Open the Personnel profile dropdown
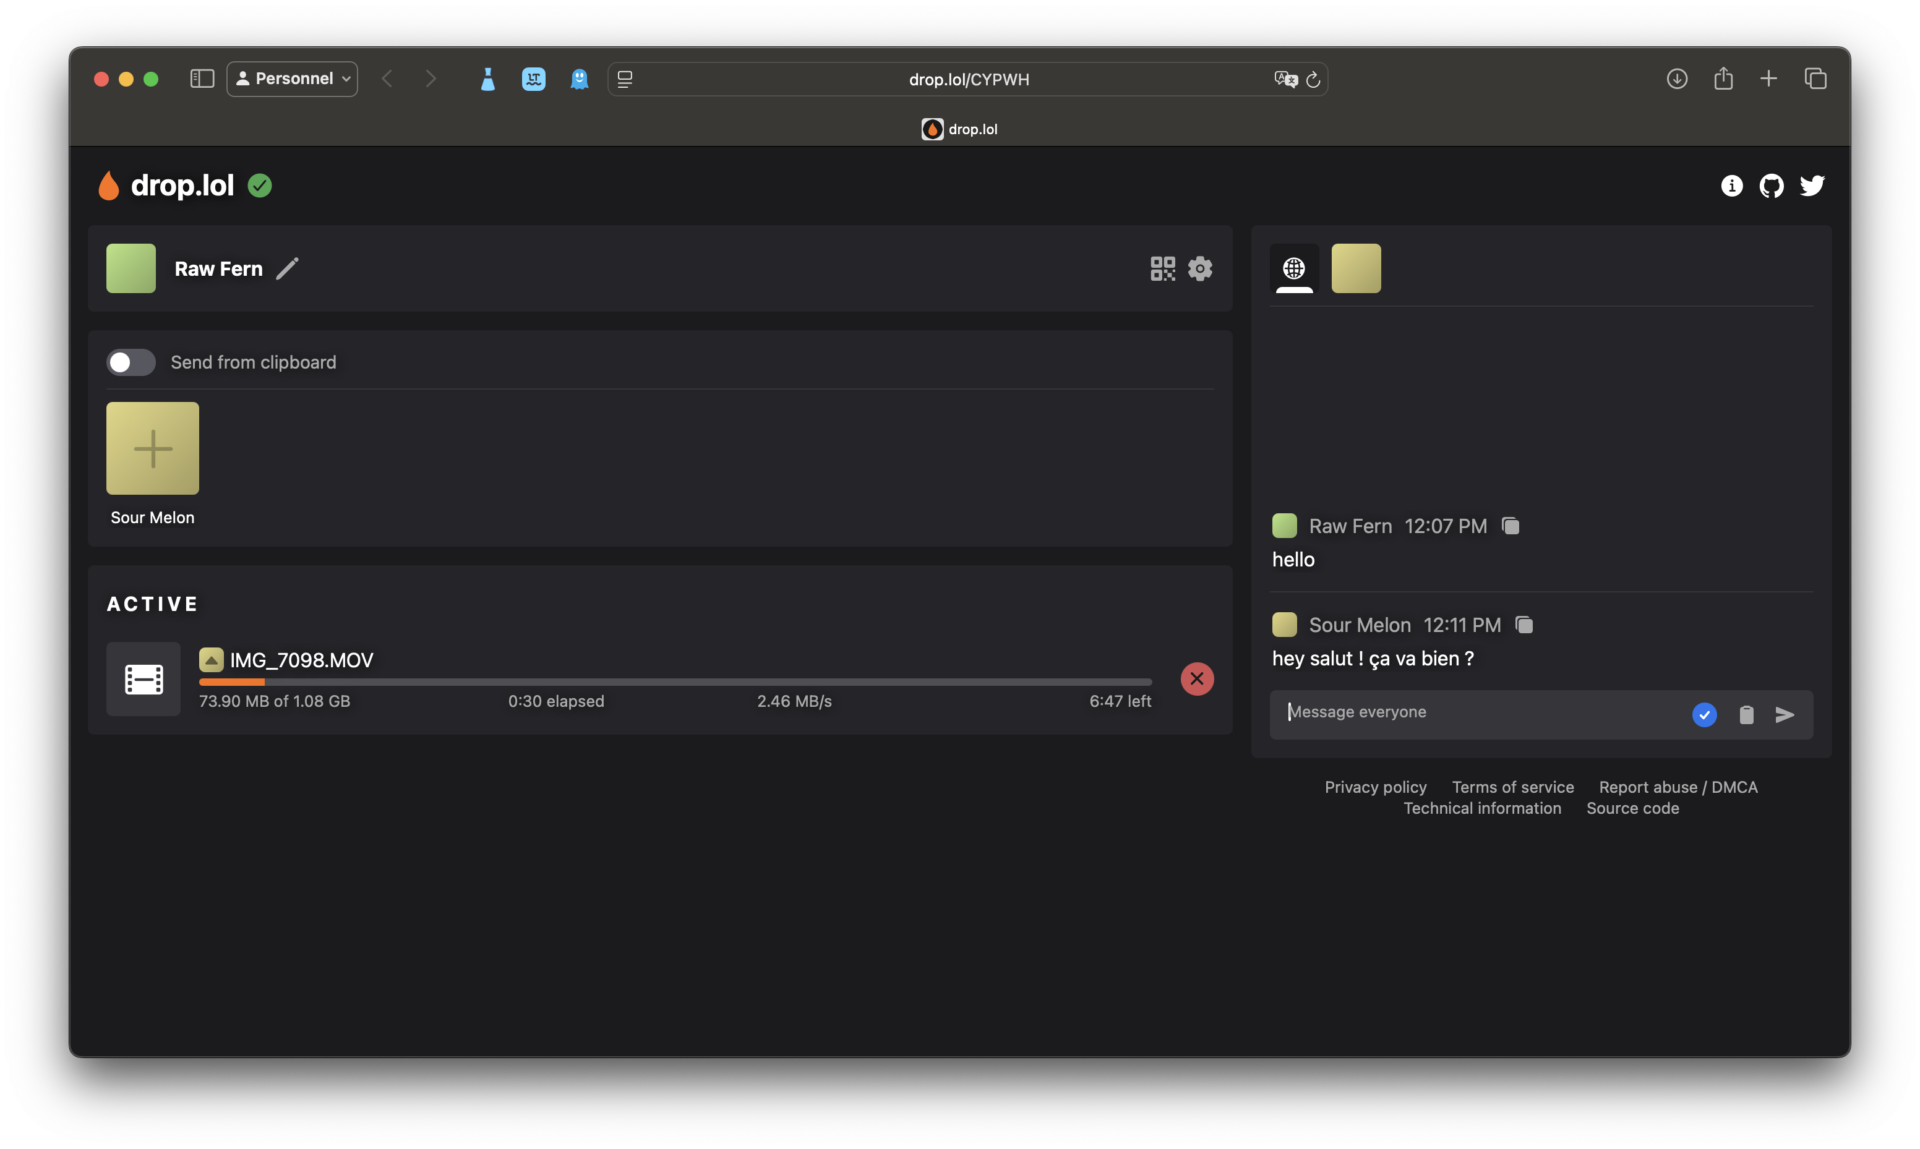The image size is (1920, 1149). pyautogui.click(x=292, y=78)
